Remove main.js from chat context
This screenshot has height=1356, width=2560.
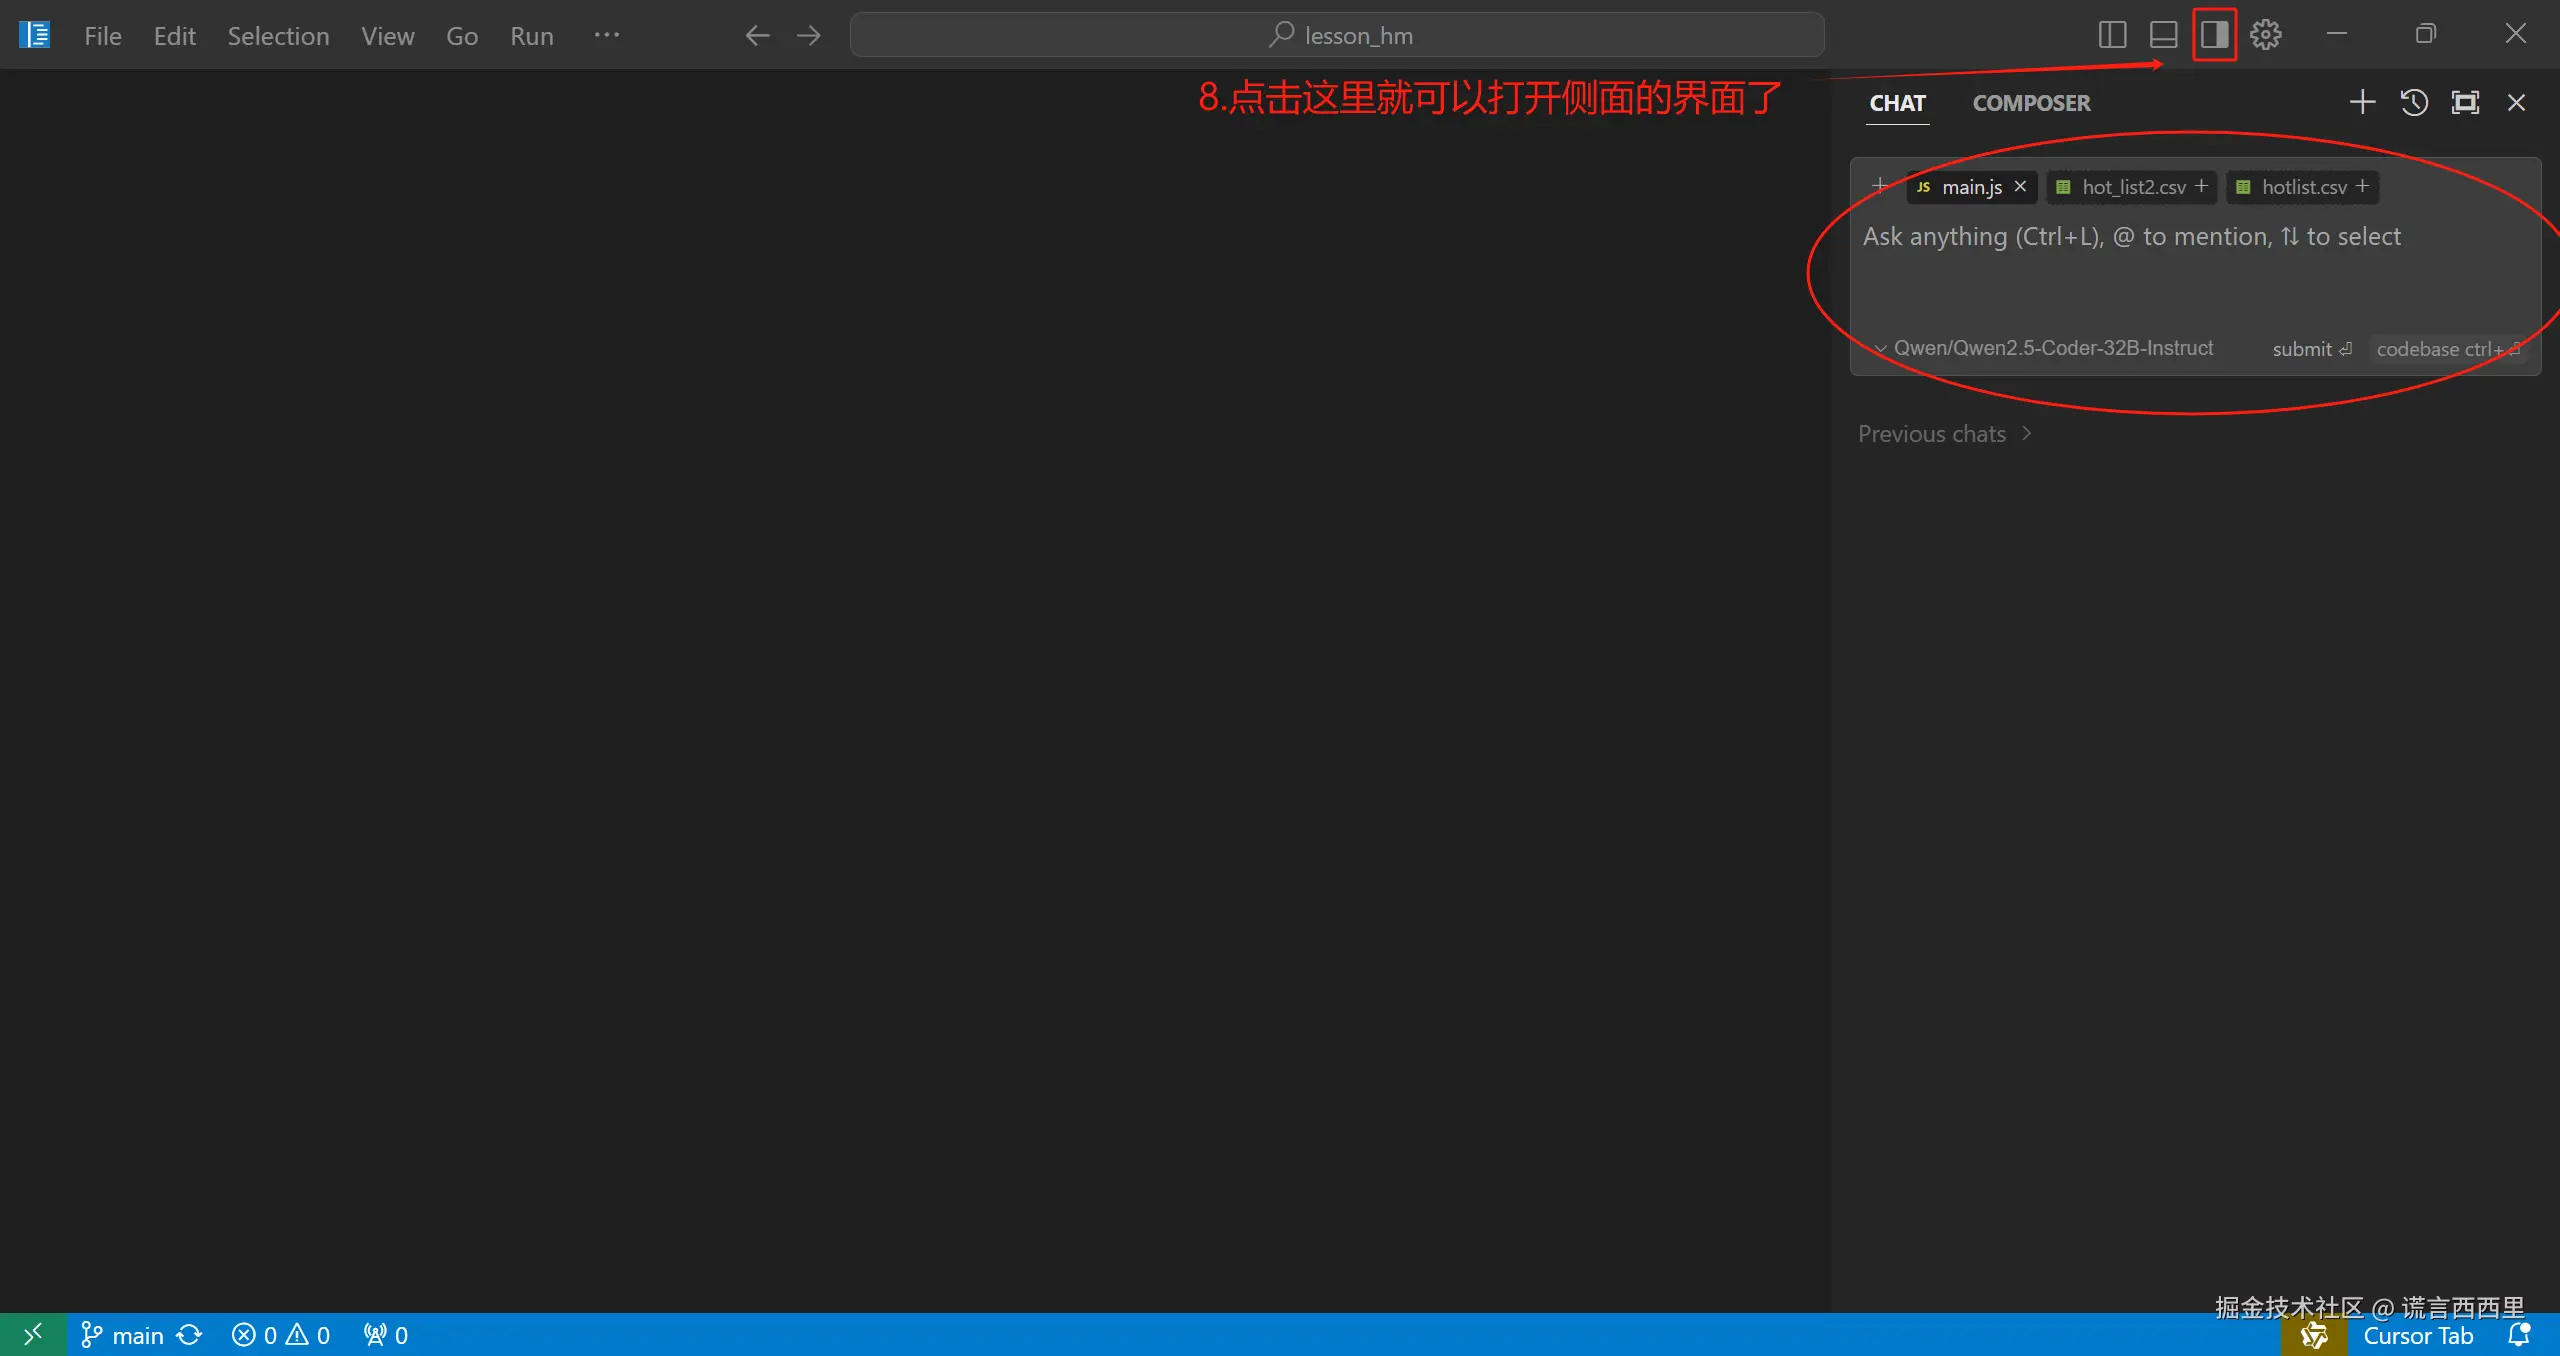2020,187
